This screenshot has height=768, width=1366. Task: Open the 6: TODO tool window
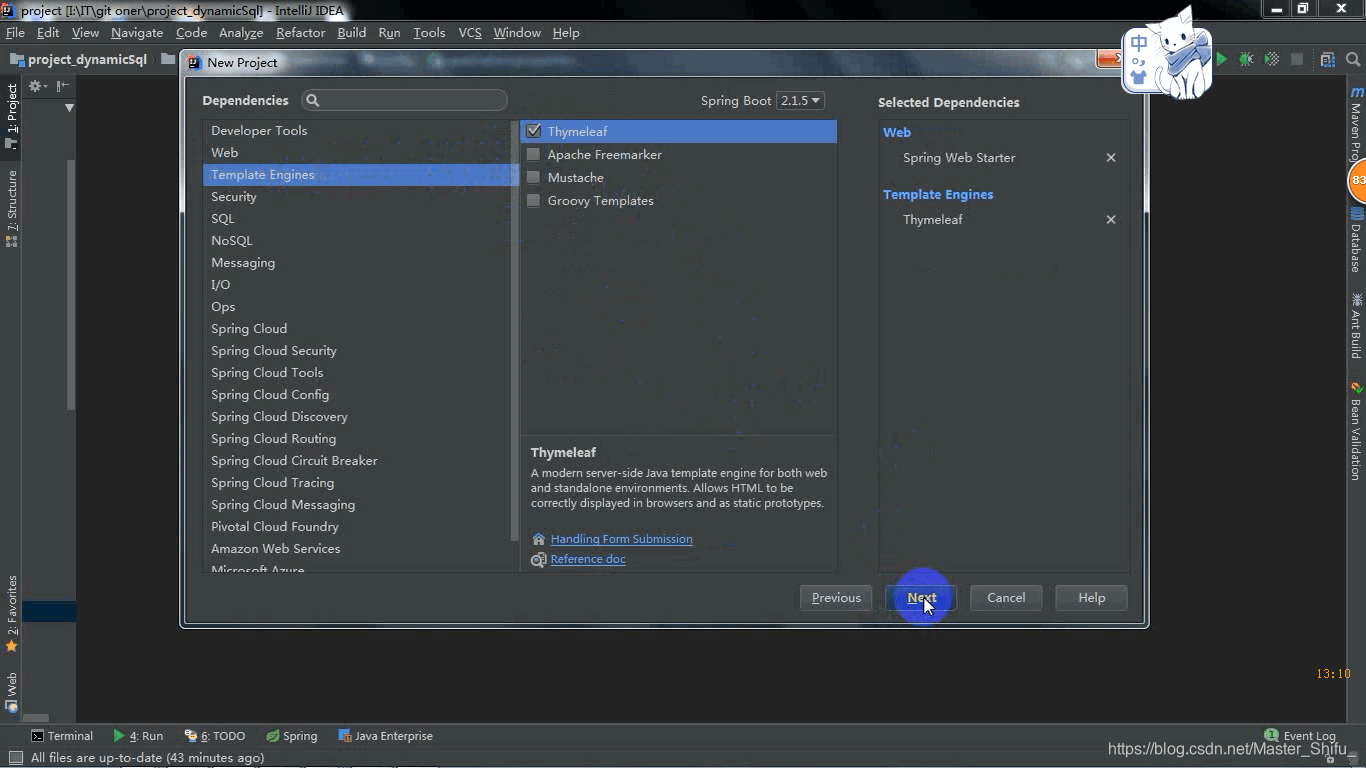(x=214, y=736)
